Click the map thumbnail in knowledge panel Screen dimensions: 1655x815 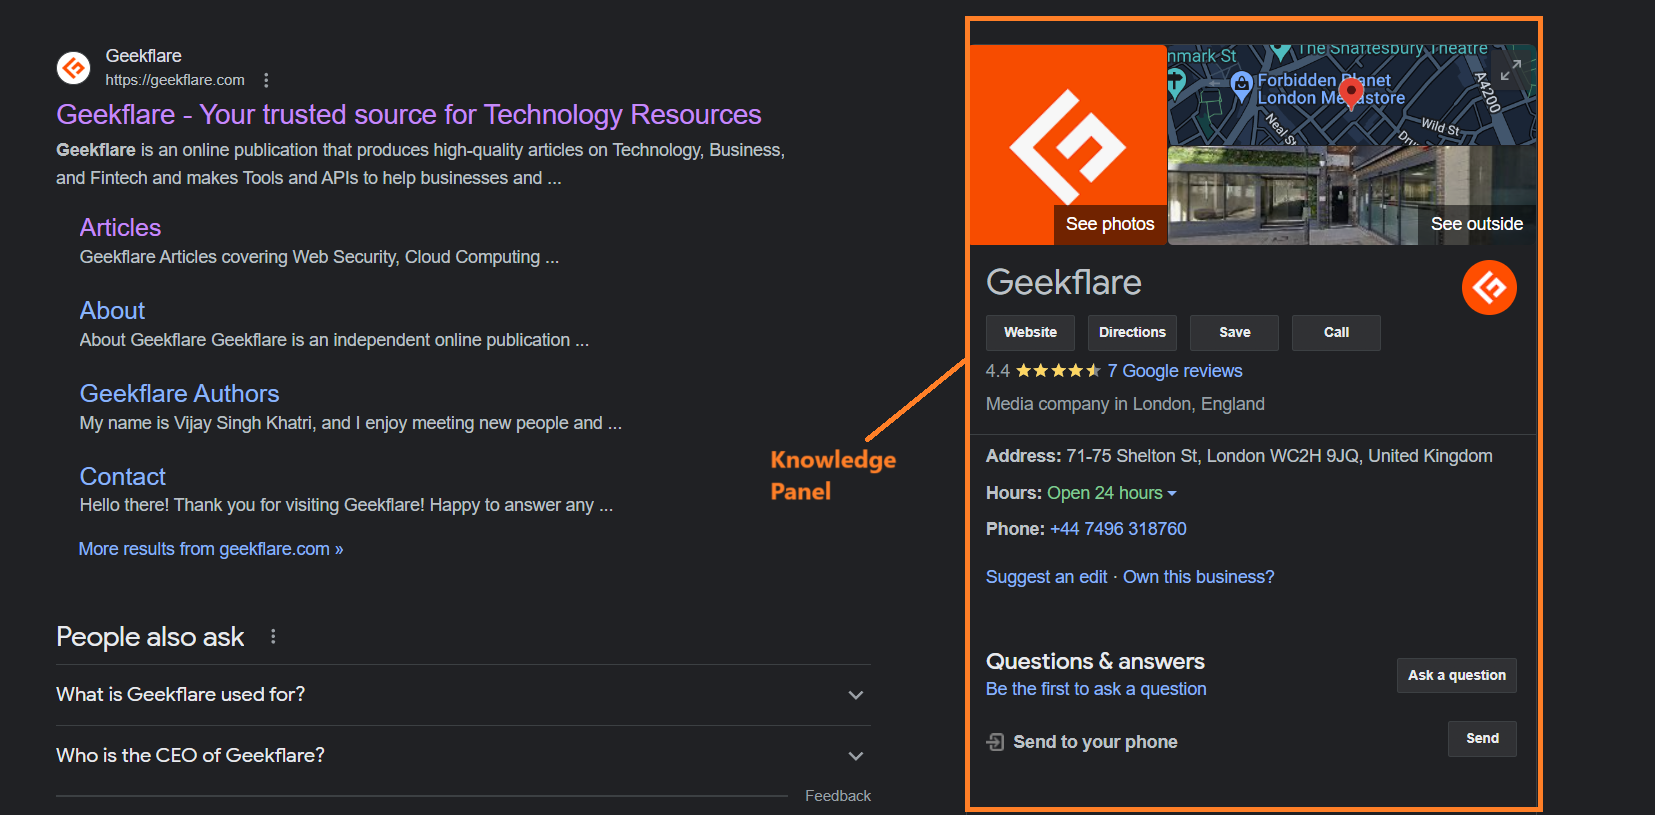[x=1352, y=95]
